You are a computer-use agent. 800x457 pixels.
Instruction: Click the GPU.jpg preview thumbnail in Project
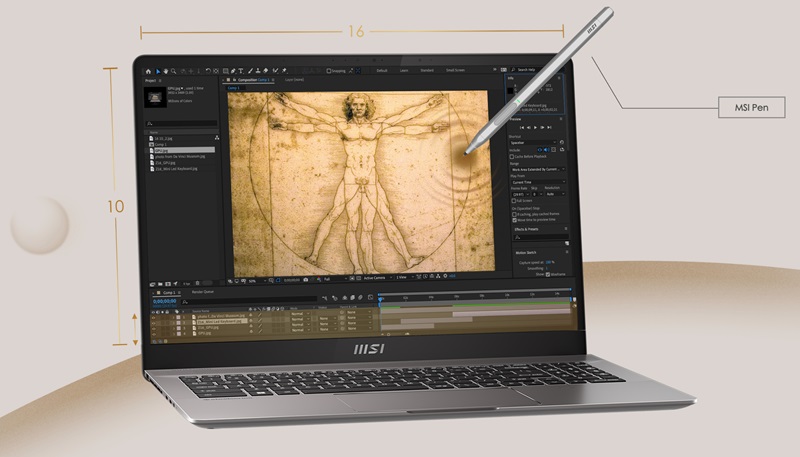[x=156, y=97]
